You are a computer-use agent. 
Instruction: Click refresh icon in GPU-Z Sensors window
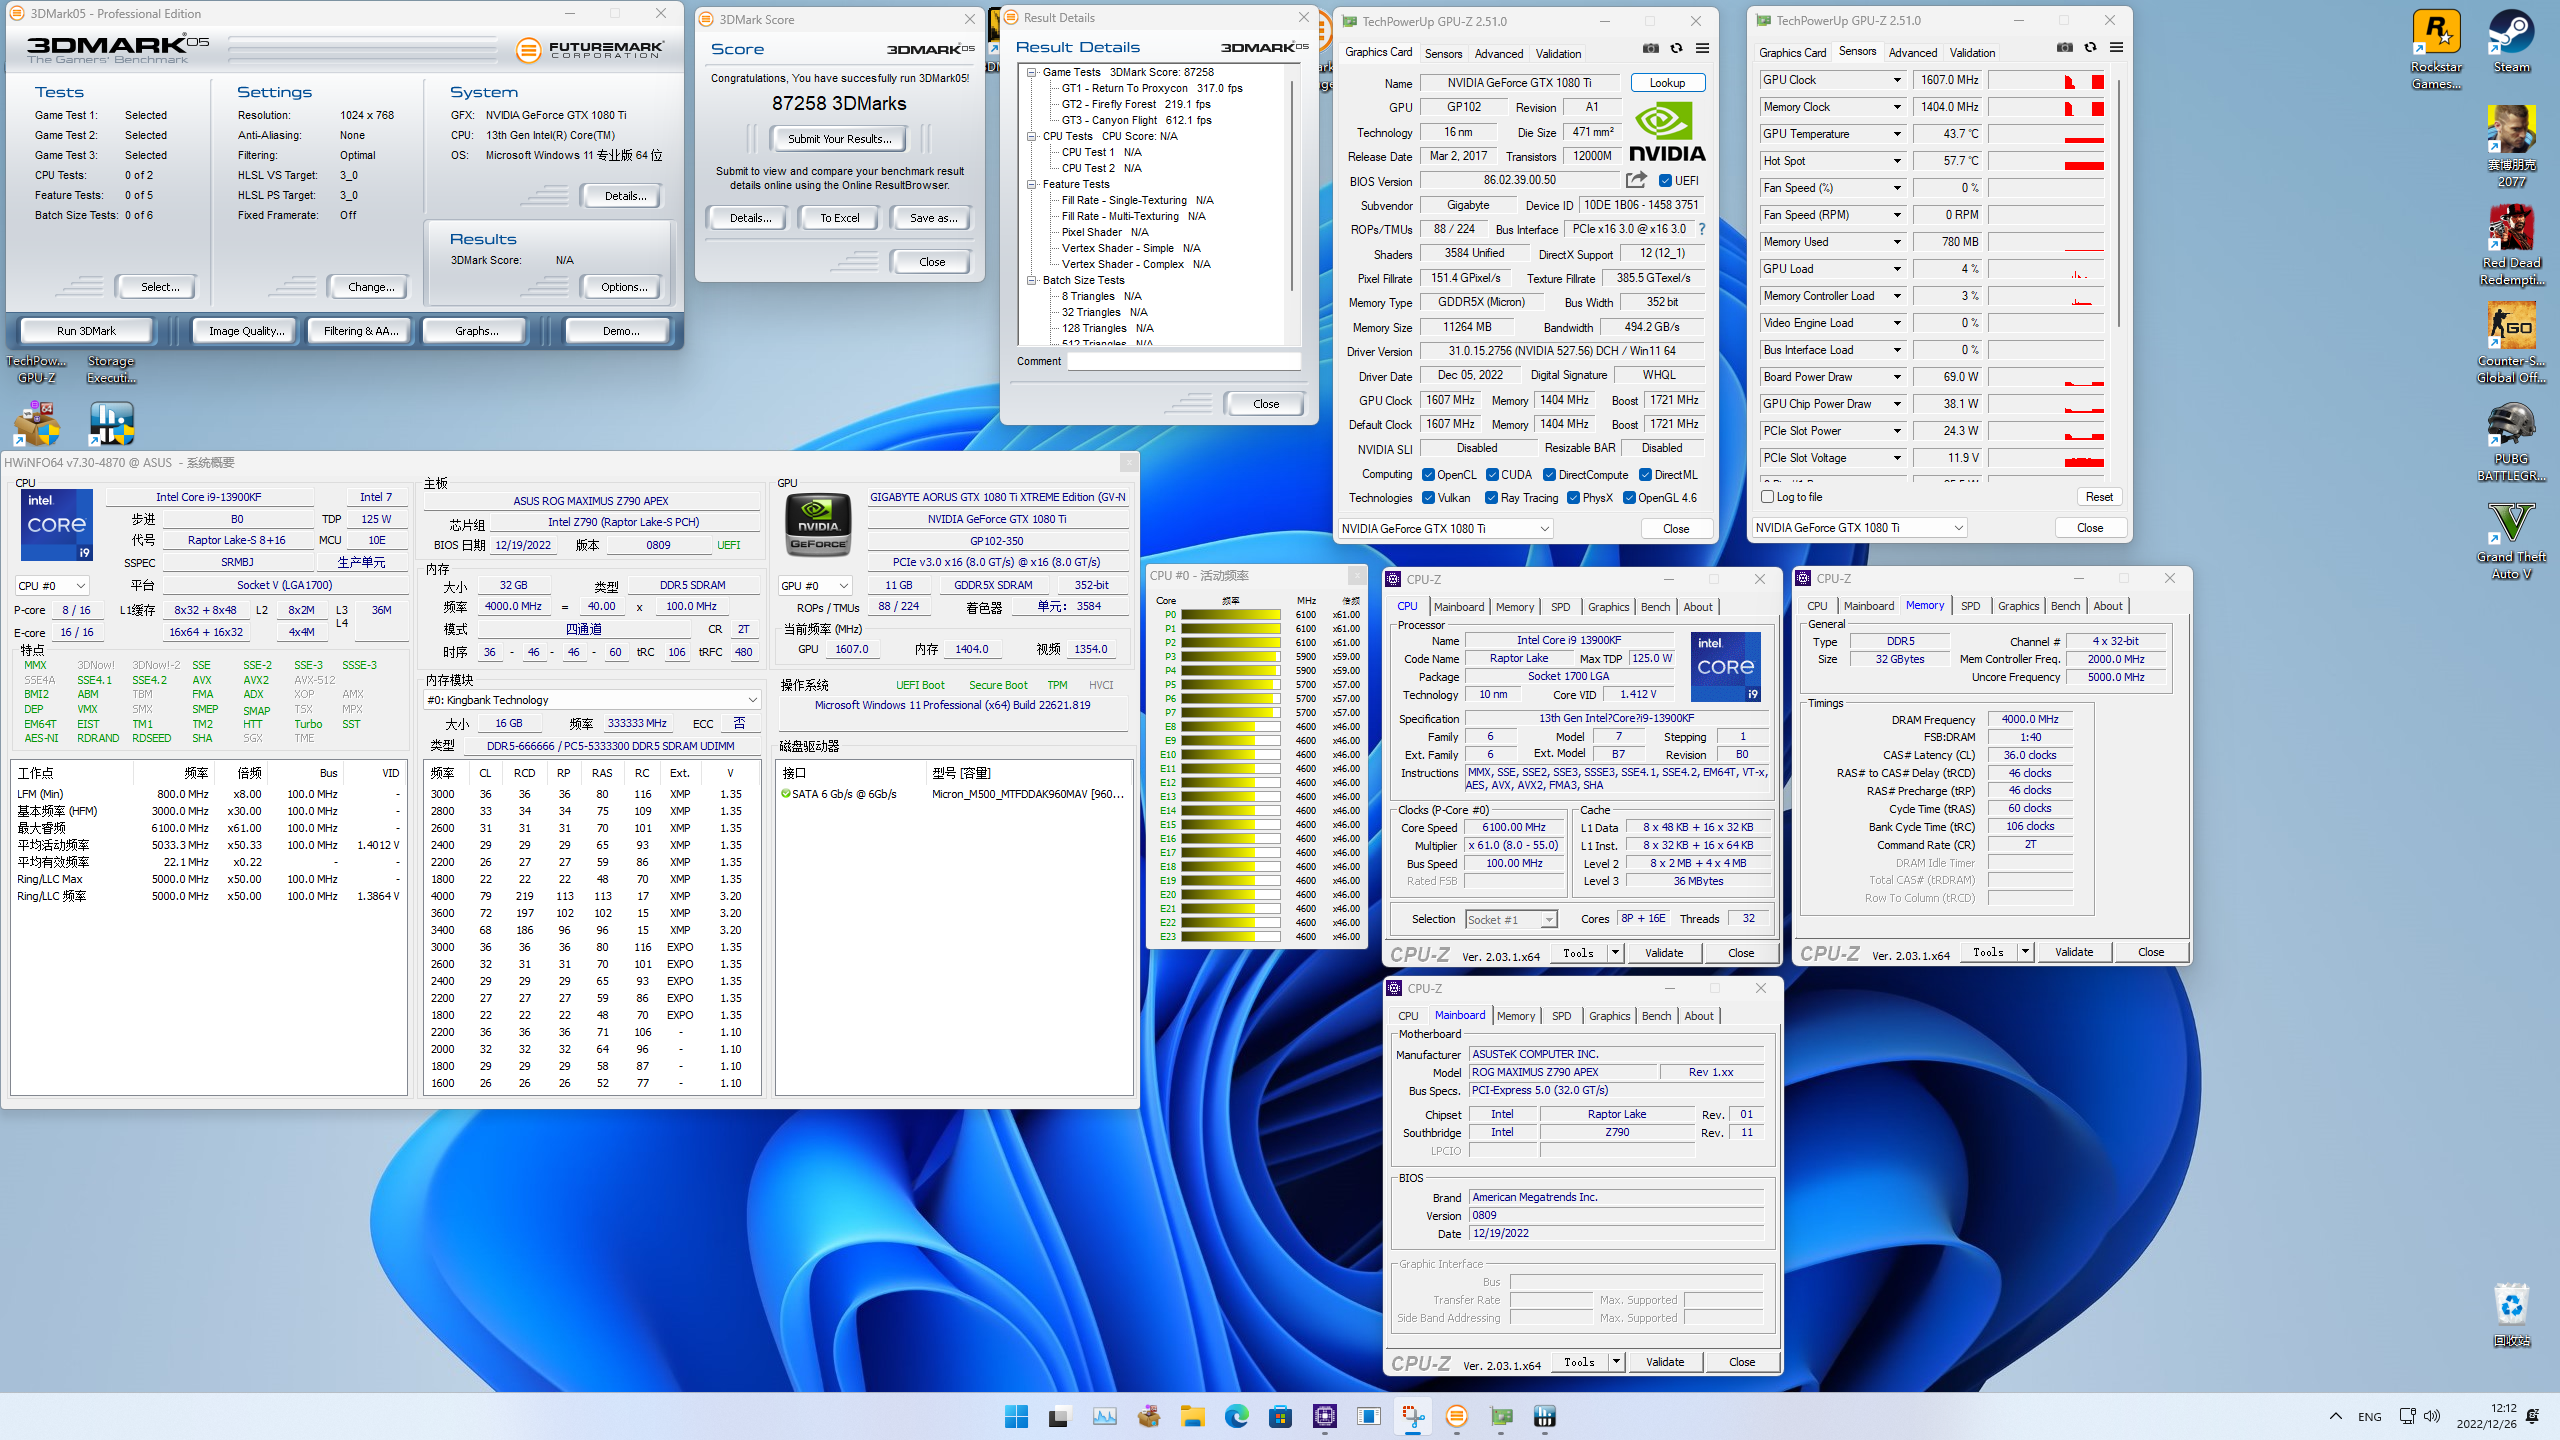pyautogui.click(x=2090, y=48)
